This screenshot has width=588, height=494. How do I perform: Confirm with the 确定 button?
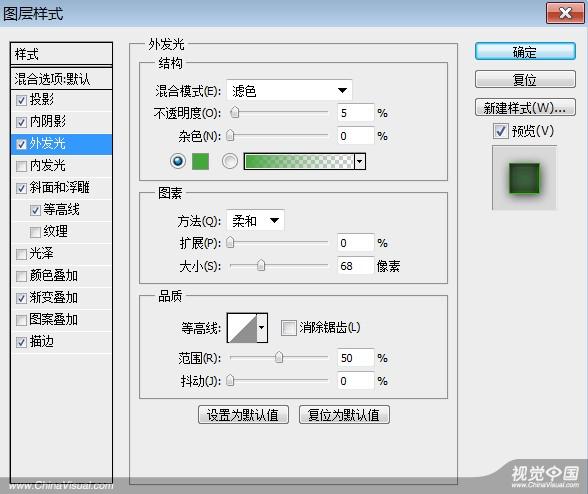(x=525, y=52)
